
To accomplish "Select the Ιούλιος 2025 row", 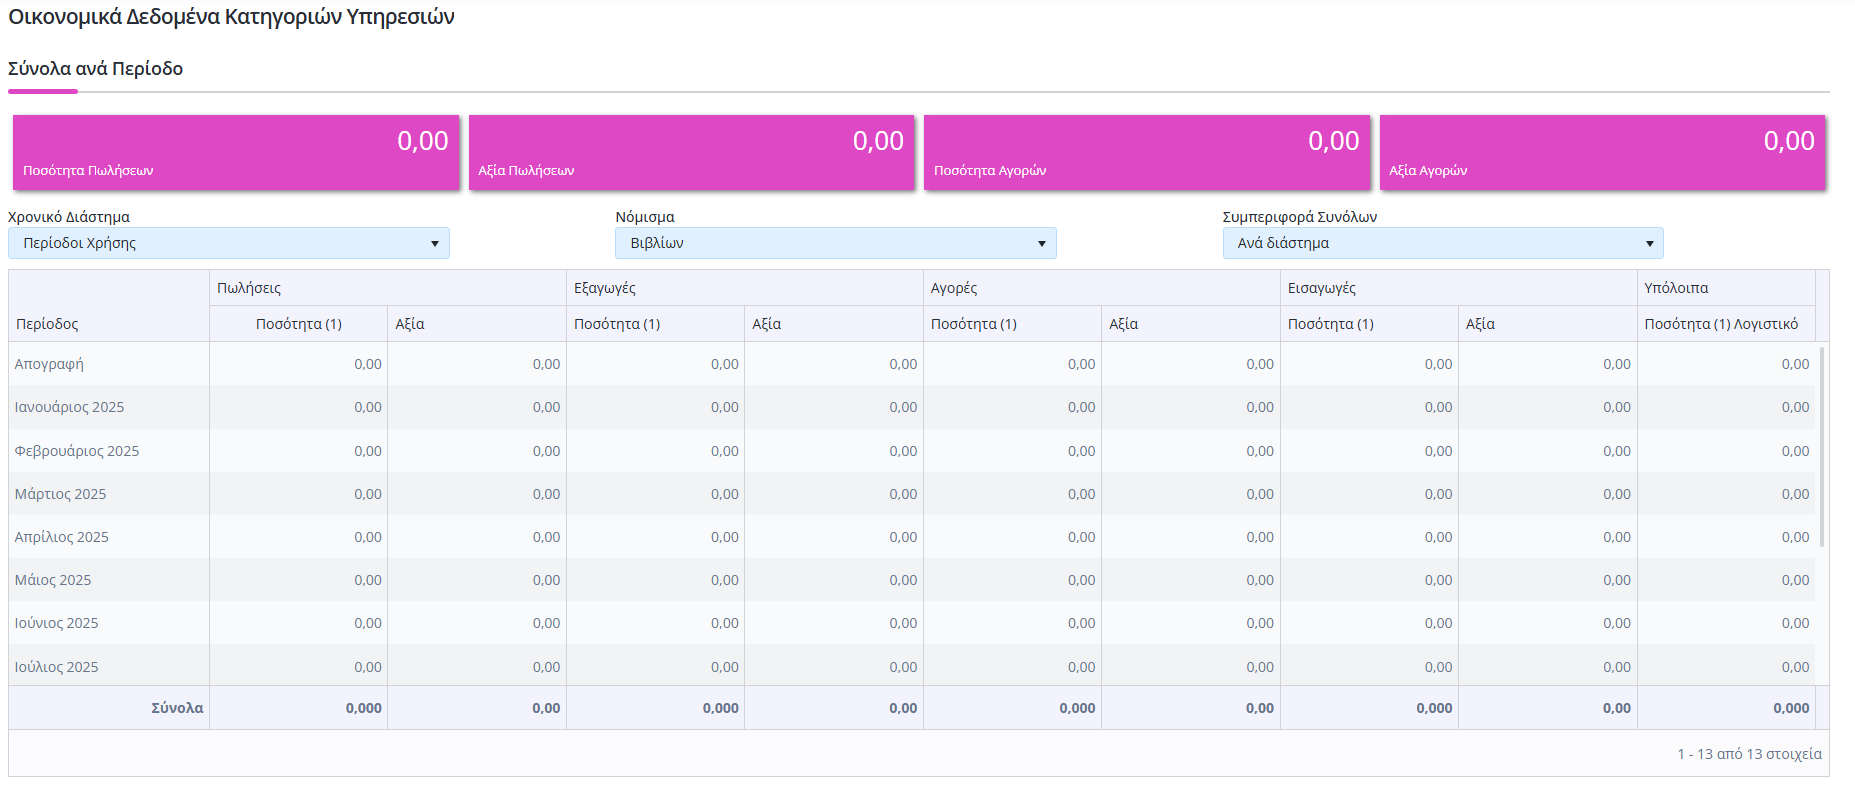I will 912,666.
